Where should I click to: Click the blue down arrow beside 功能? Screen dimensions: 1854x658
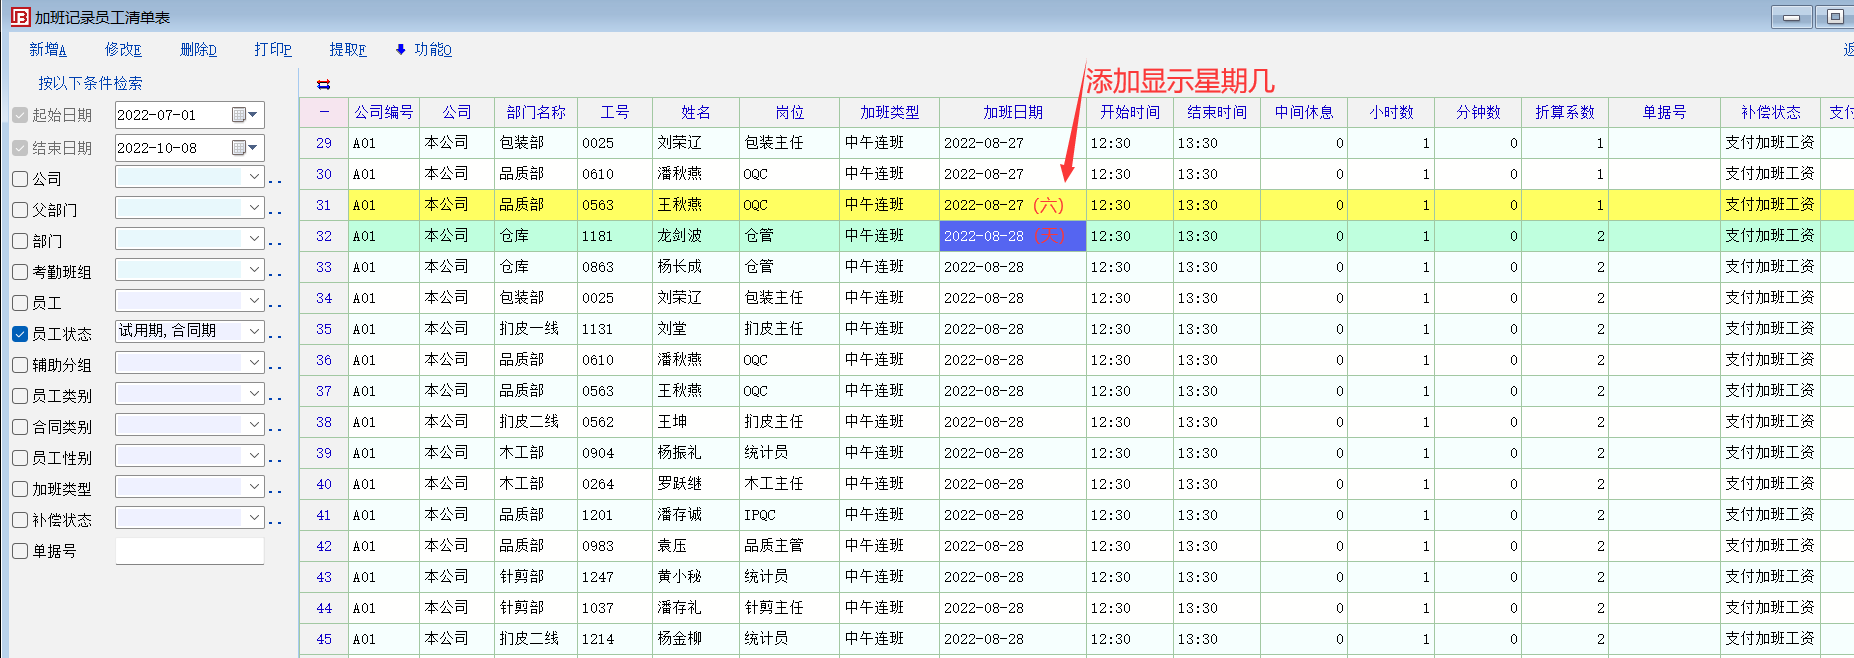[x=401, y=49]
